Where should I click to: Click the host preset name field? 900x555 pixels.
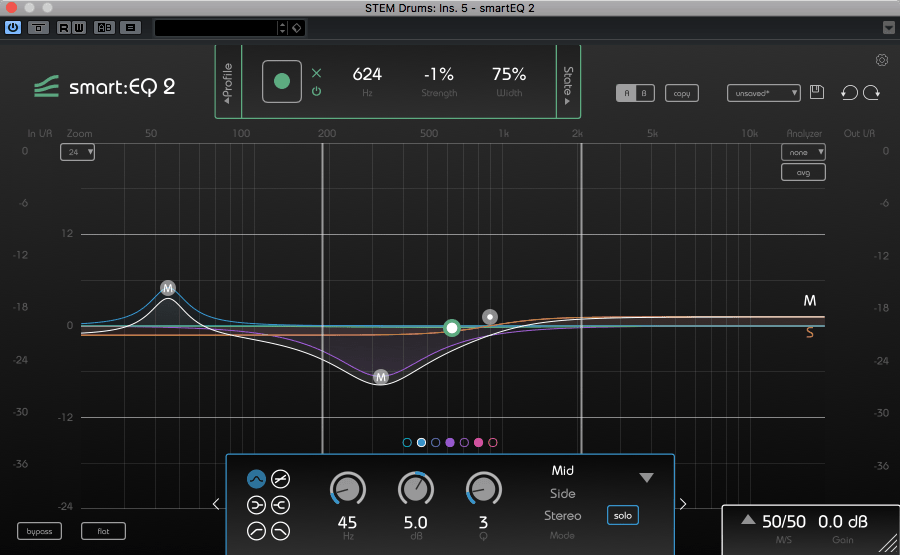(x=216, y=28)
